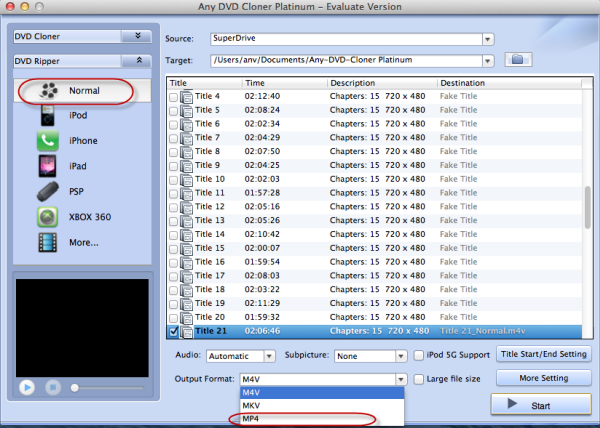Open the Audio track dropdown
Screen dimensions: 600x428
coord(269,356)
